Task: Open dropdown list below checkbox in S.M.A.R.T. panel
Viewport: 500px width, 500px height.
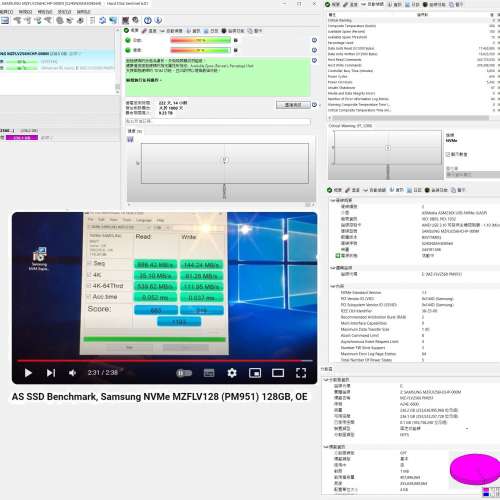Action: 473,174
